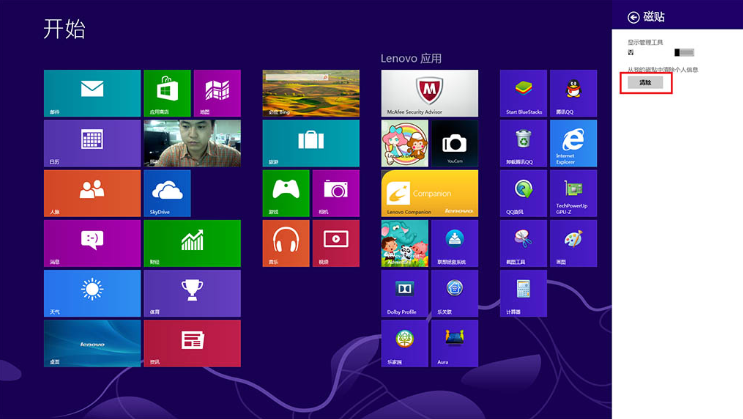The image size is (743, 419).
Task: Open the Xbox Games tile
Action: click(x=286, y=193)
